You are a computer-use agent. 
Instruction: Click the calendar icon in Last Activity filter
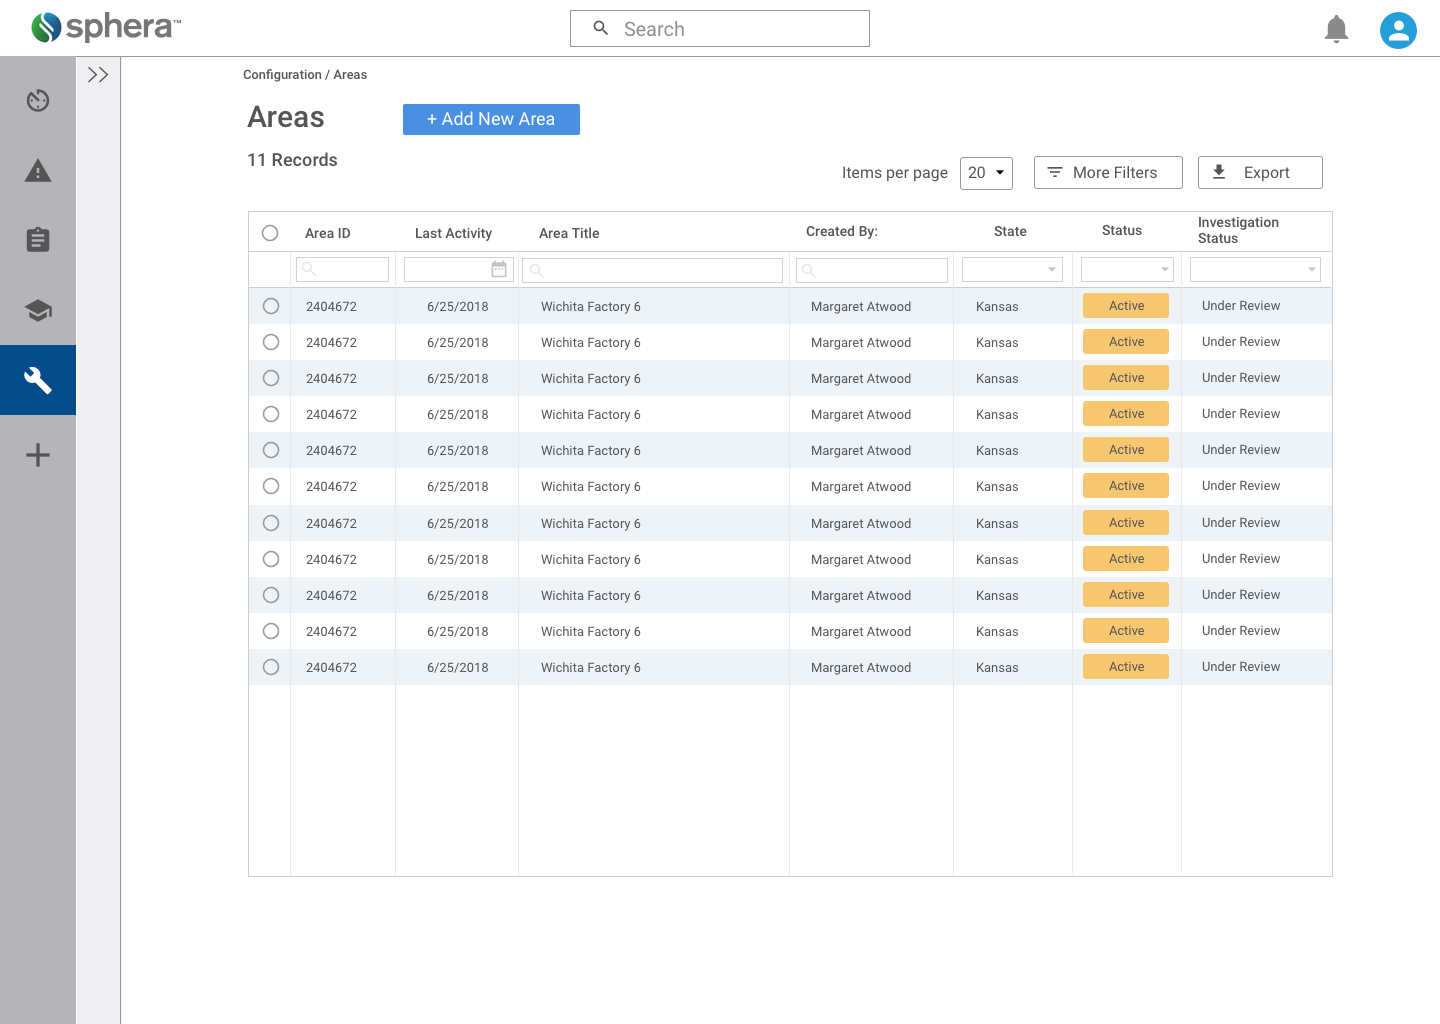pyautogui.click(x=499, y=269)
